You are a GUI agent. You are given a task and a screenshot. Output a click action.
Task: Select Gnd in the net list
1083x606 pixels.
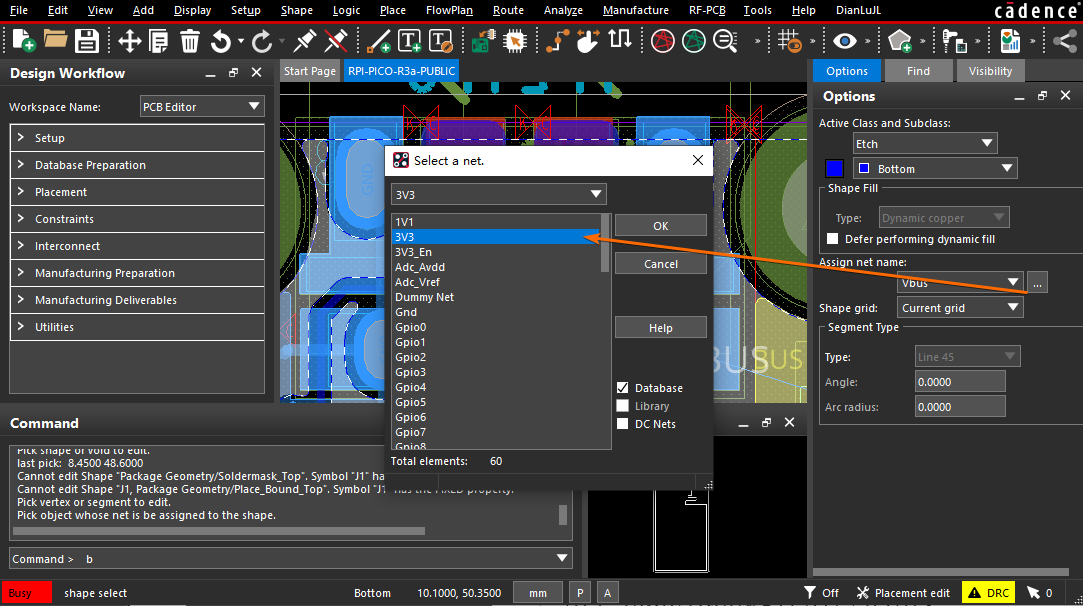tap(406, 312)
